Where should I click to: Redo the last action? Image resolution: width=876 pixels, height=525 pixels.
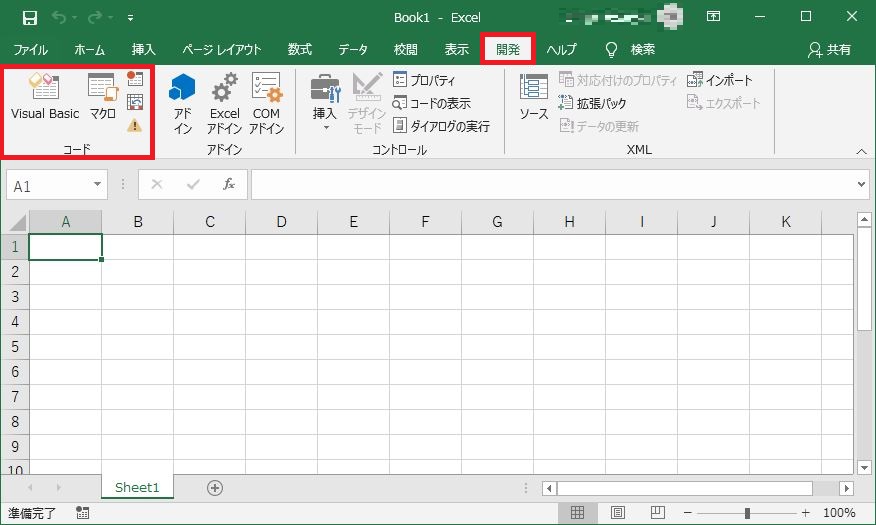95,17
